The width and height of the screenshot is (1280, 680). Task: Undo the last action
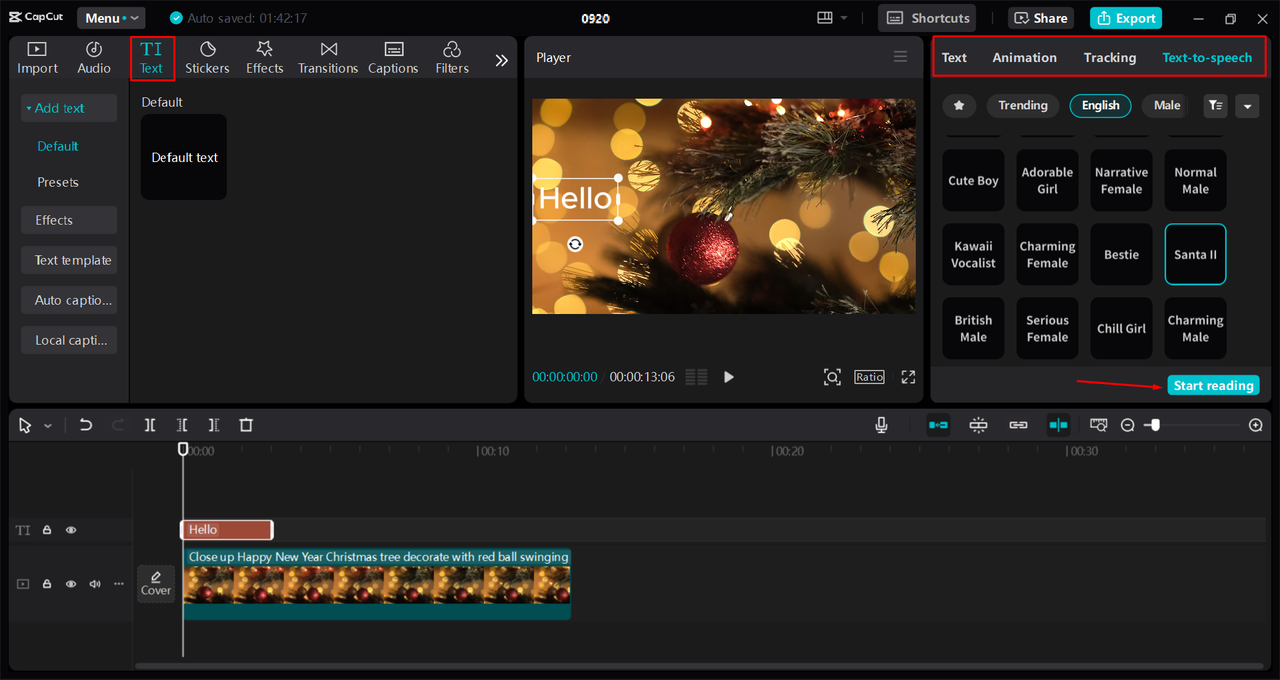pyautogui.click(x=86, y=425)
